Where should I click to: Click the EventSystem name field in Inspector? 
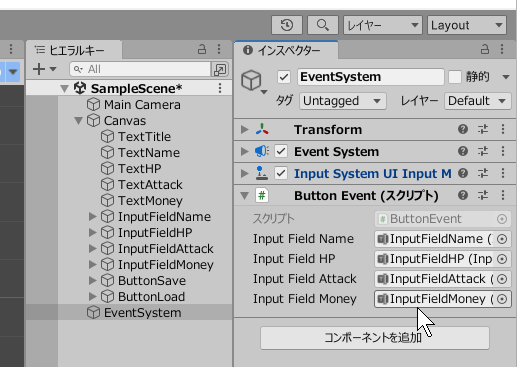pos(371,77)
